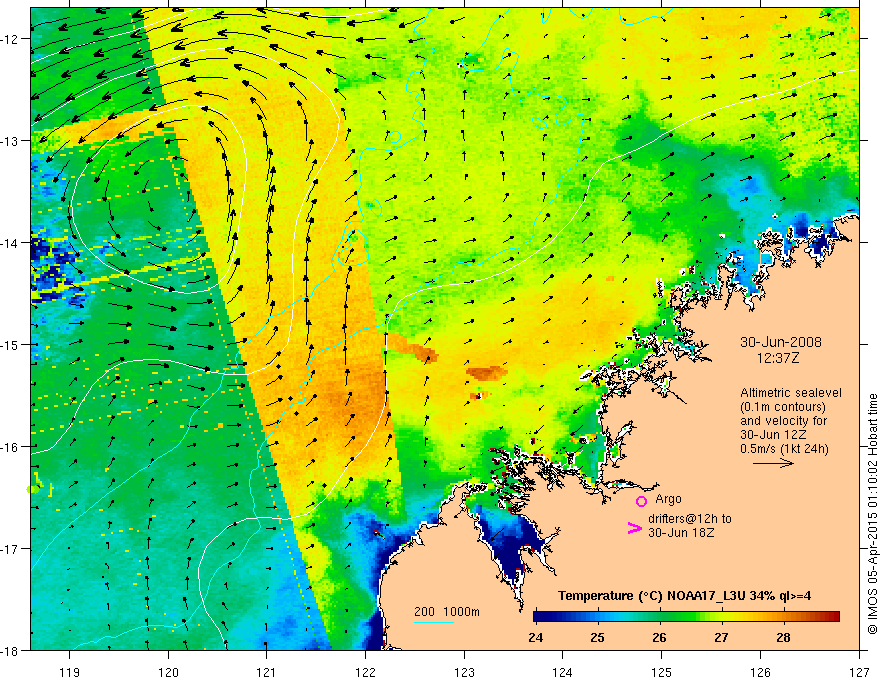Click the longitude axis label 120

[x=168, y=673]
